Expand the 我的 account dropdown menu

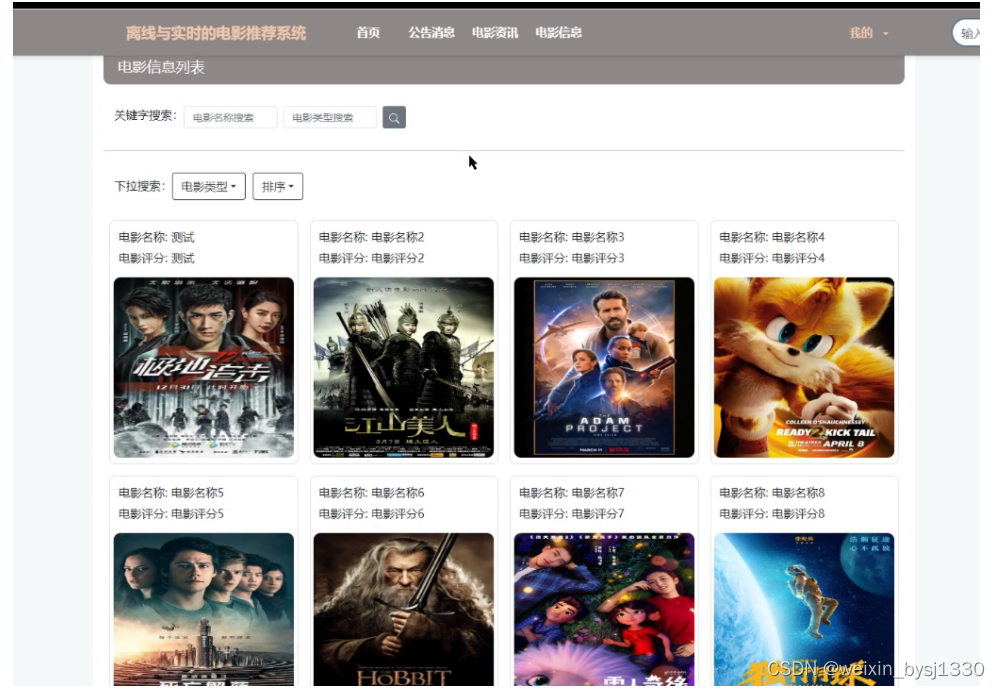coord(869,33)
